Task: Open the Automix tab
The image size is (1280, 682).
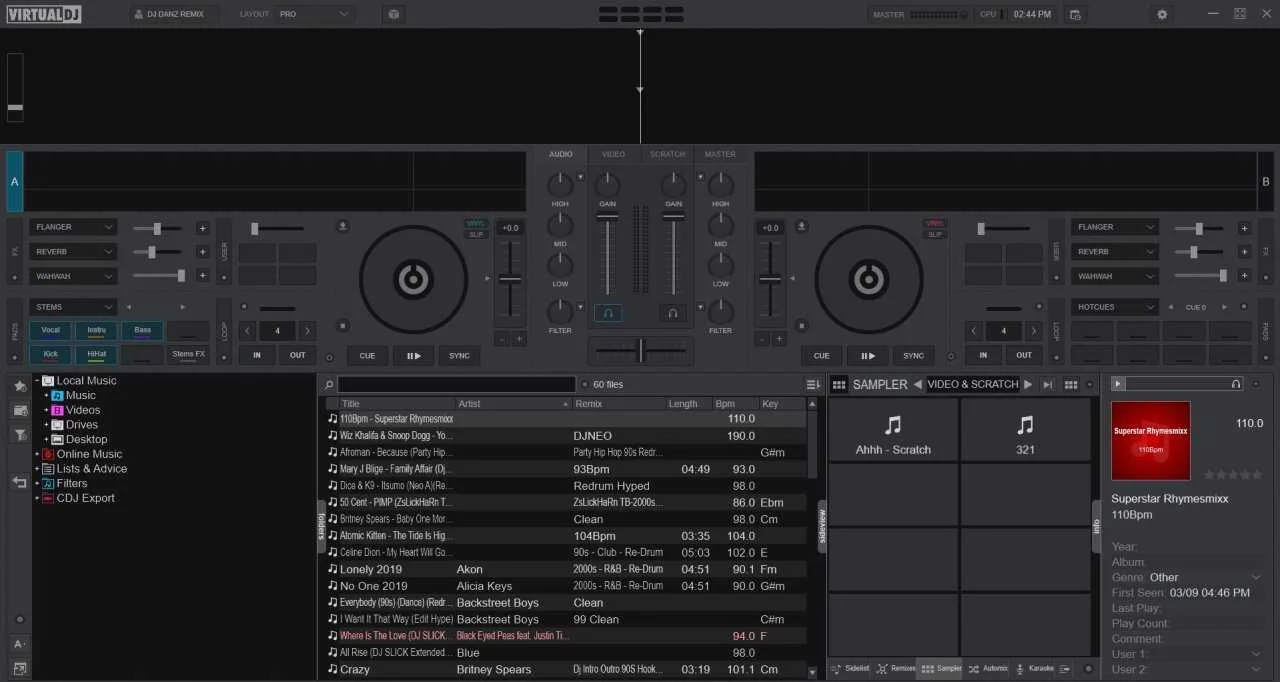Action: [988, 668]
